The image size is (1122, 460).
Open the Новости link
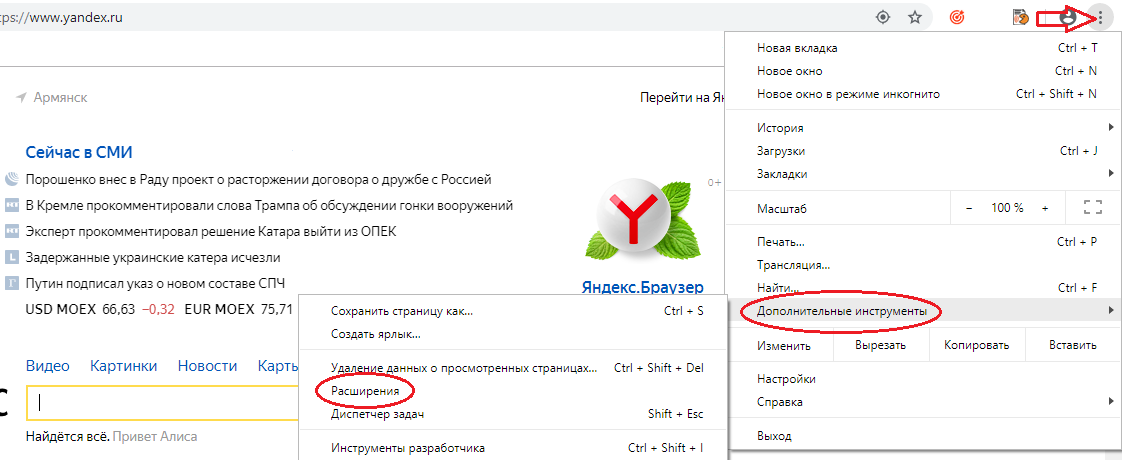coord(208,366)
